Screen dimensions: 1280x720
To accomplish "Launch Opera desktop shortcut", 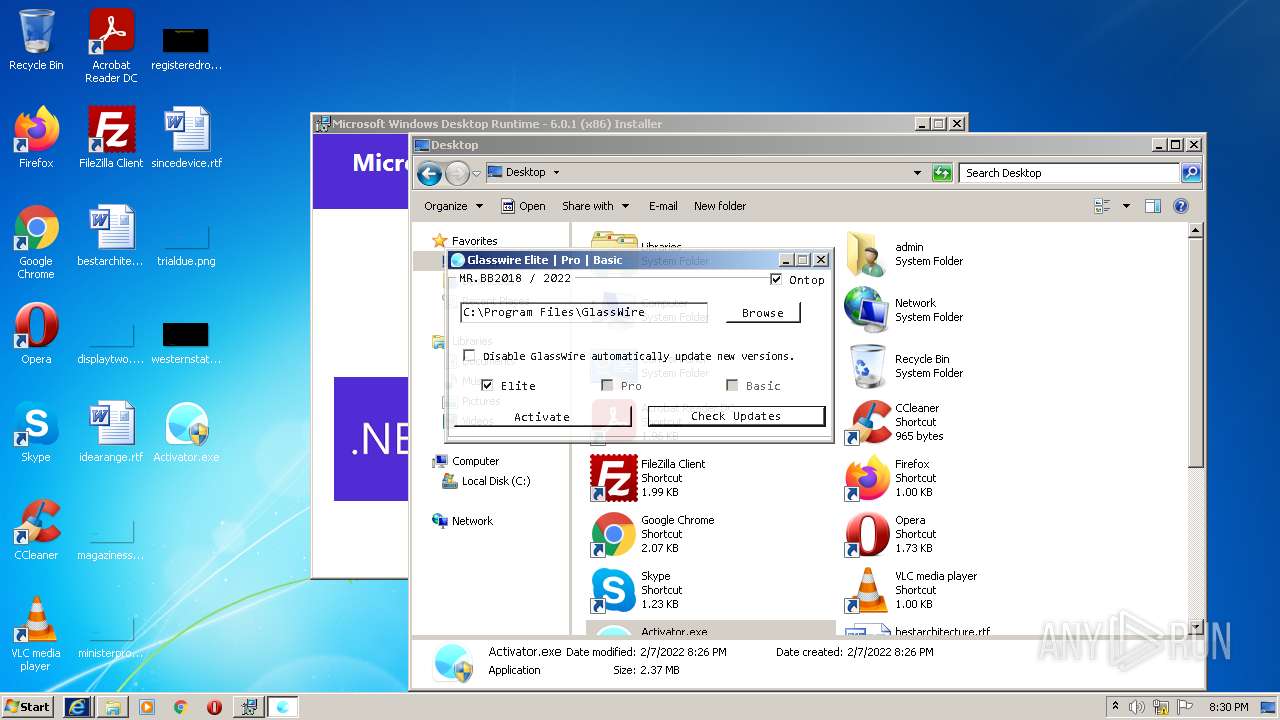I will [x=36, y=334].
